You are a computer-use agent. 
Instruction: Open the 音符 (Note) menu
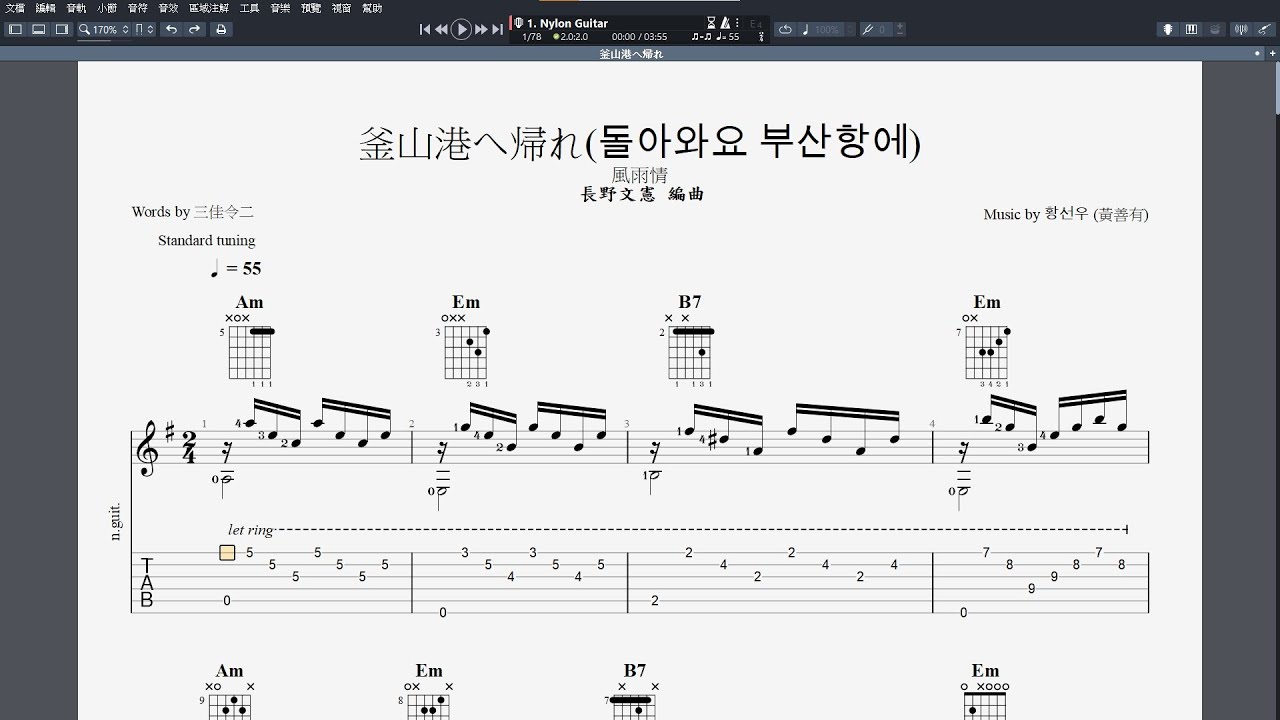point(138,7)
